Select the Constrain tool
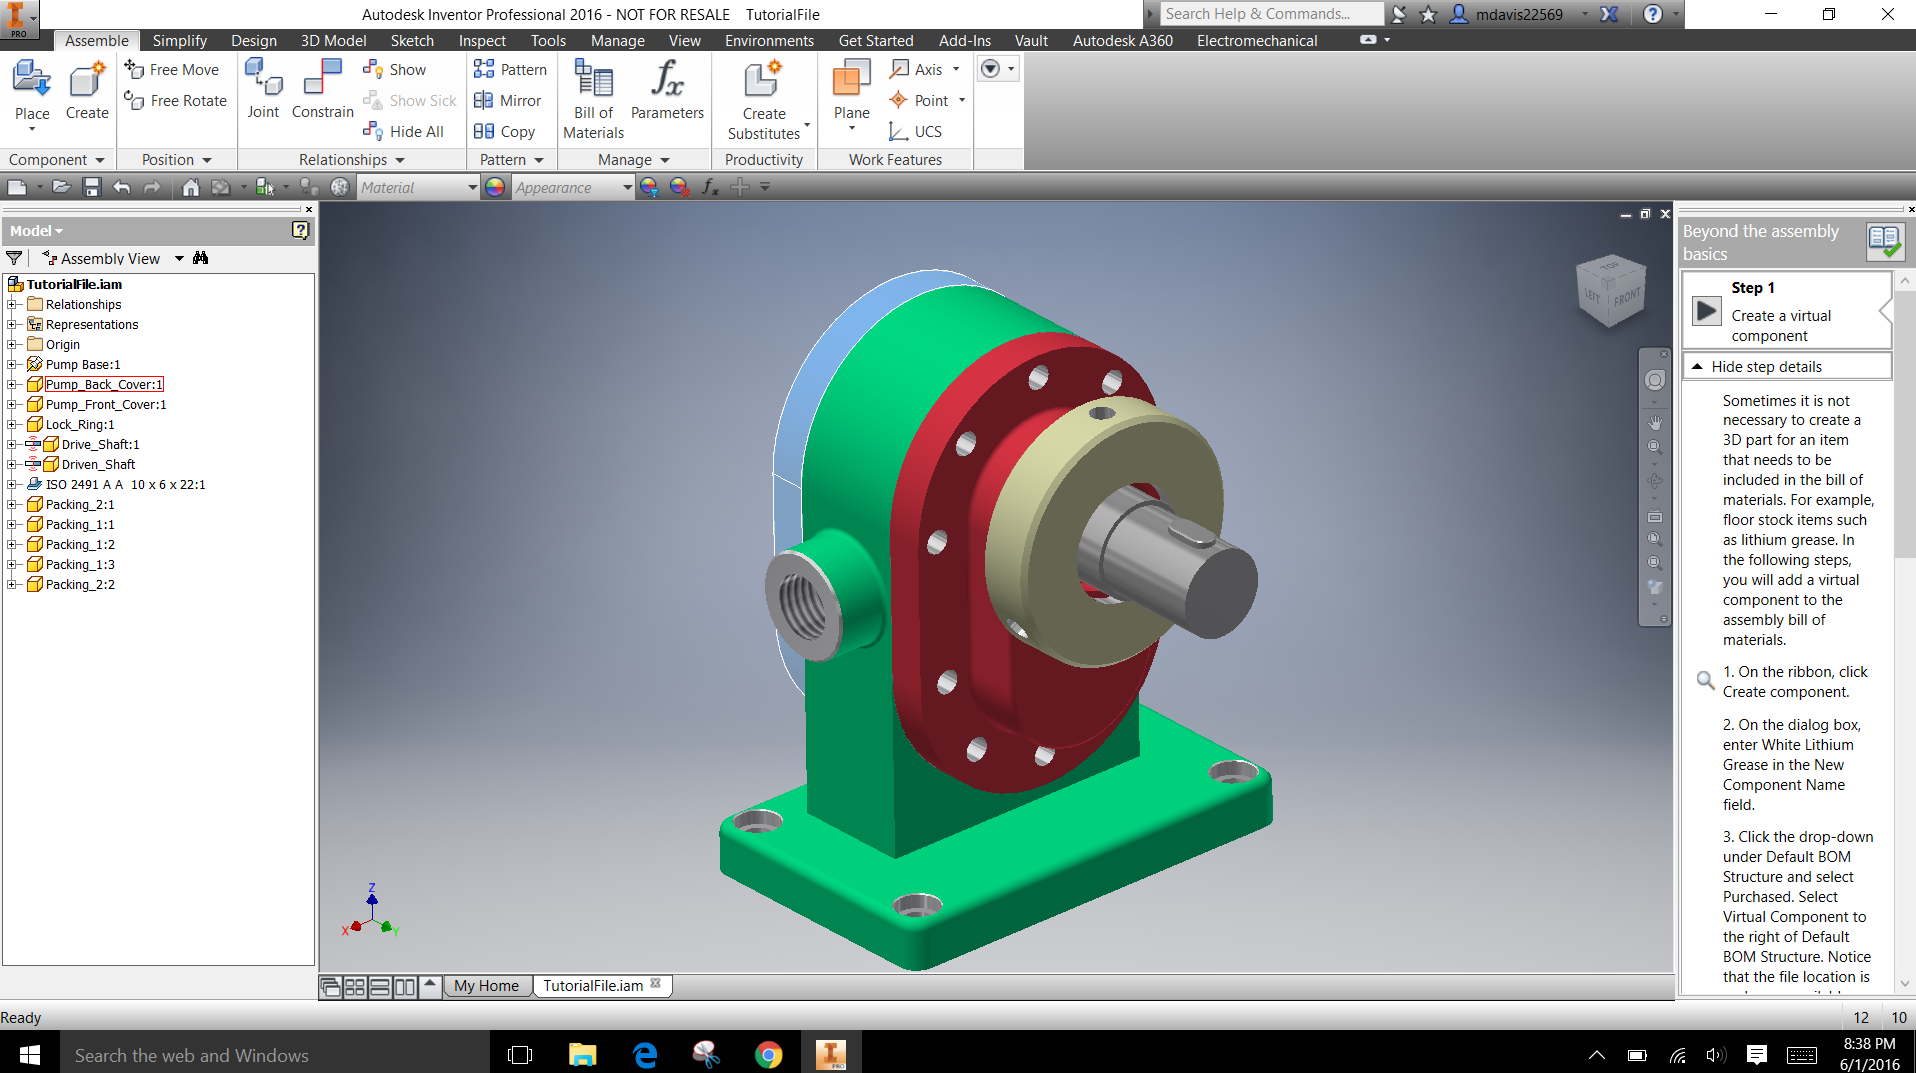The image size is (1916, 1073). coord(322,90)
